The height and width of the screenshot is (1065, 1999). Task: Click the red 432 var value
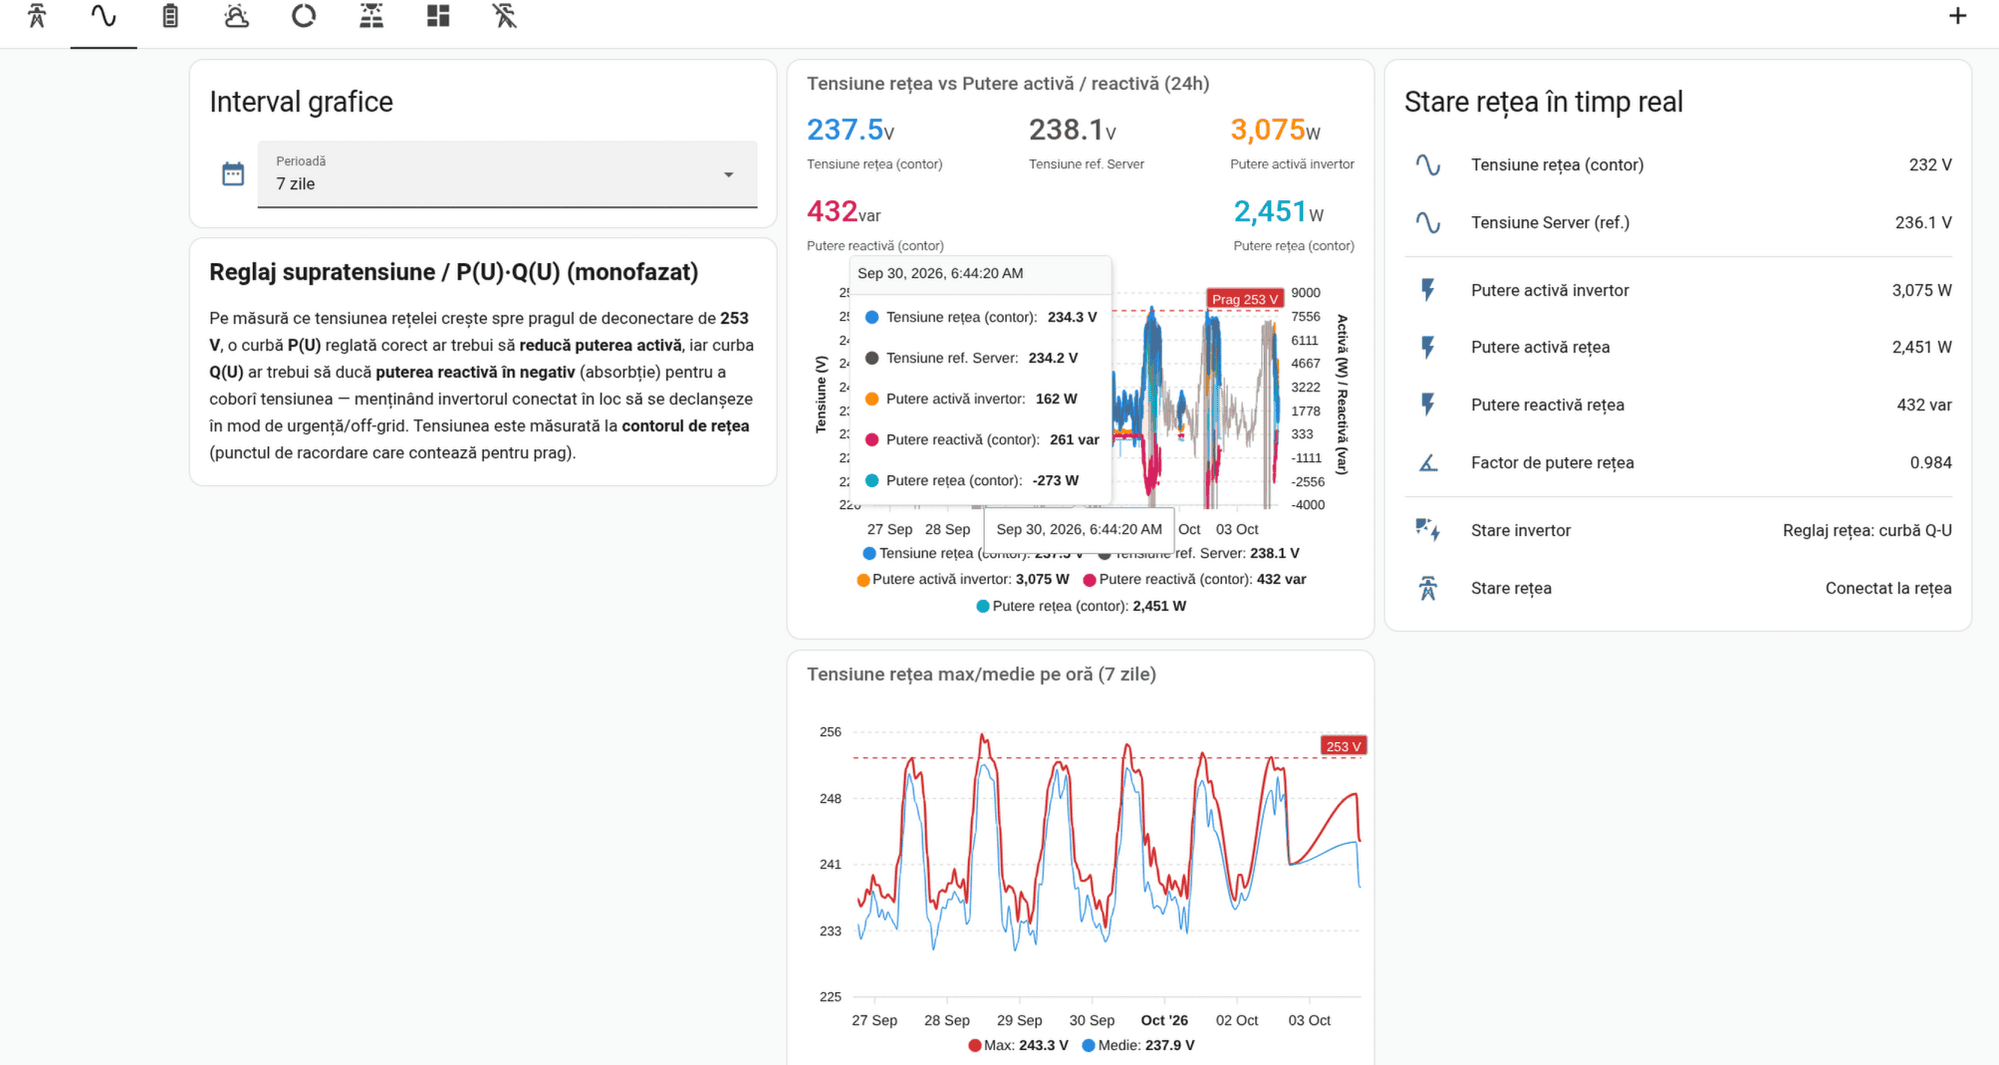(x=844, y=212)
